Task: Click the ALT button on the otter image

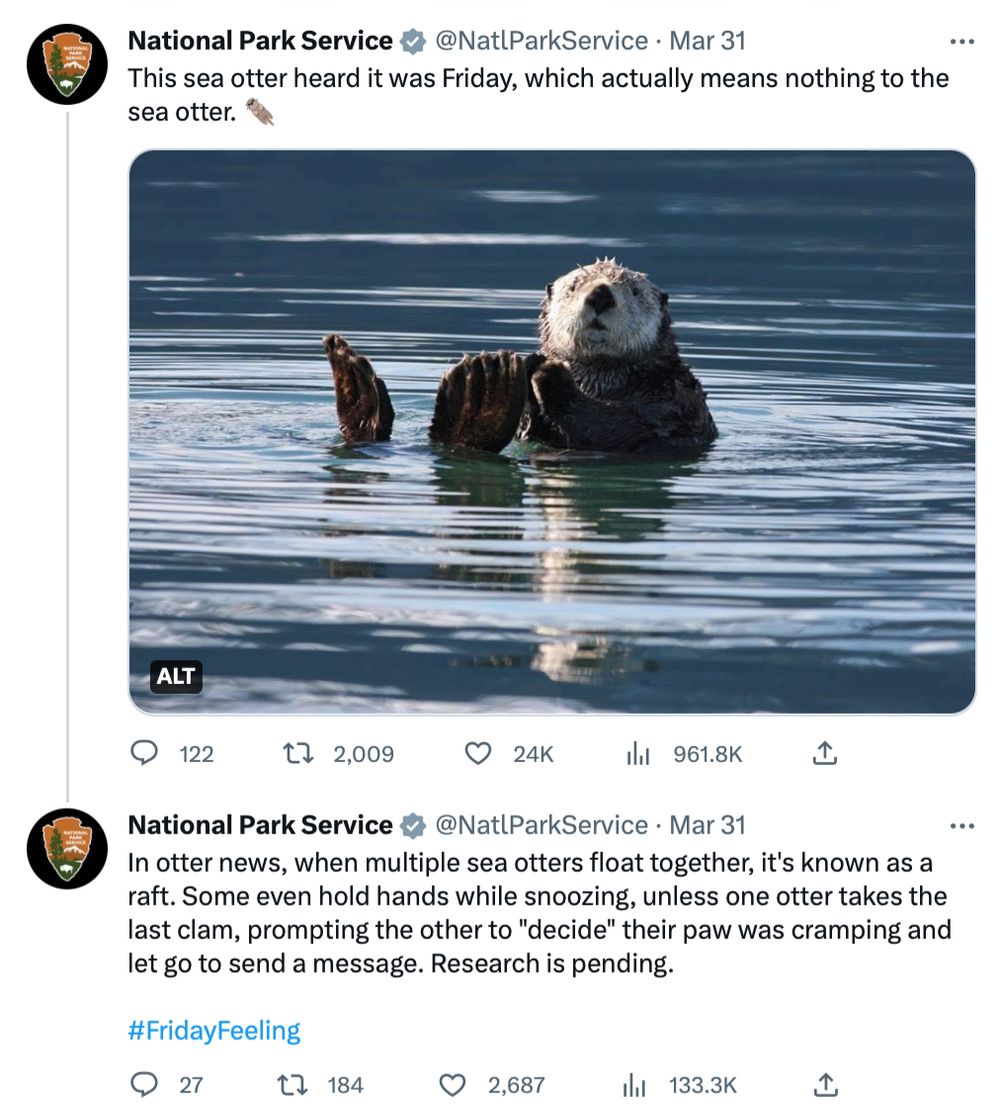Action: click(x=175, y=677)
